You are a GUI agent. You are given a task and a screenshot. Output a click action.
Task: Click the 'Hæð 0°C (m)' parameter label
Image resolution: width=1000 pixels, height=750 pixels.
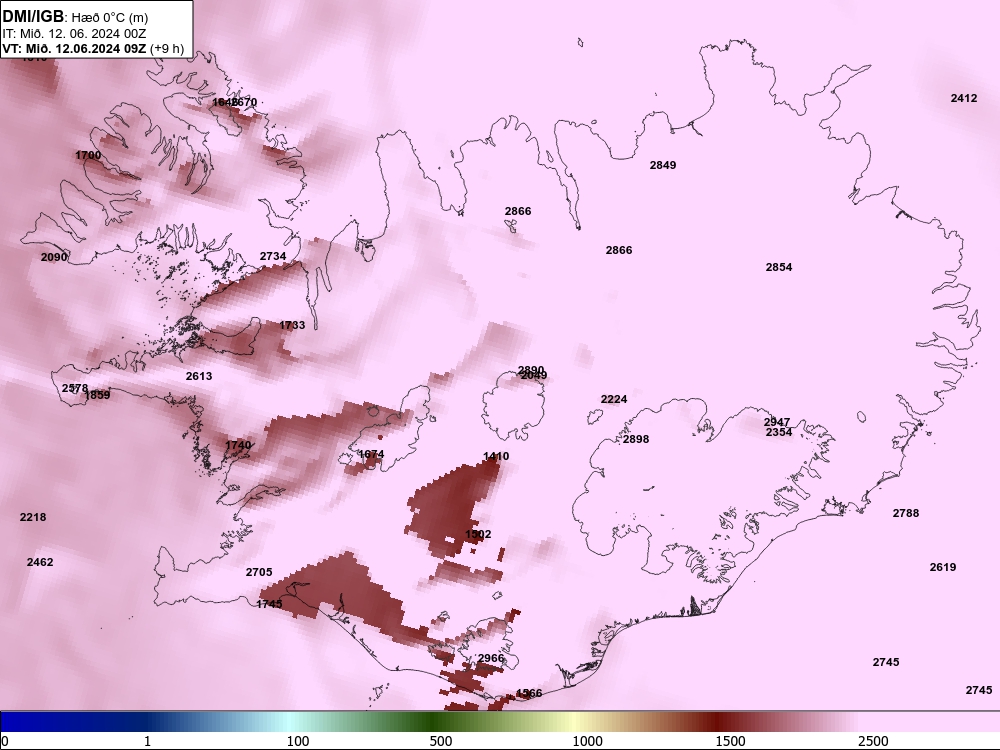tap(110, 18)
